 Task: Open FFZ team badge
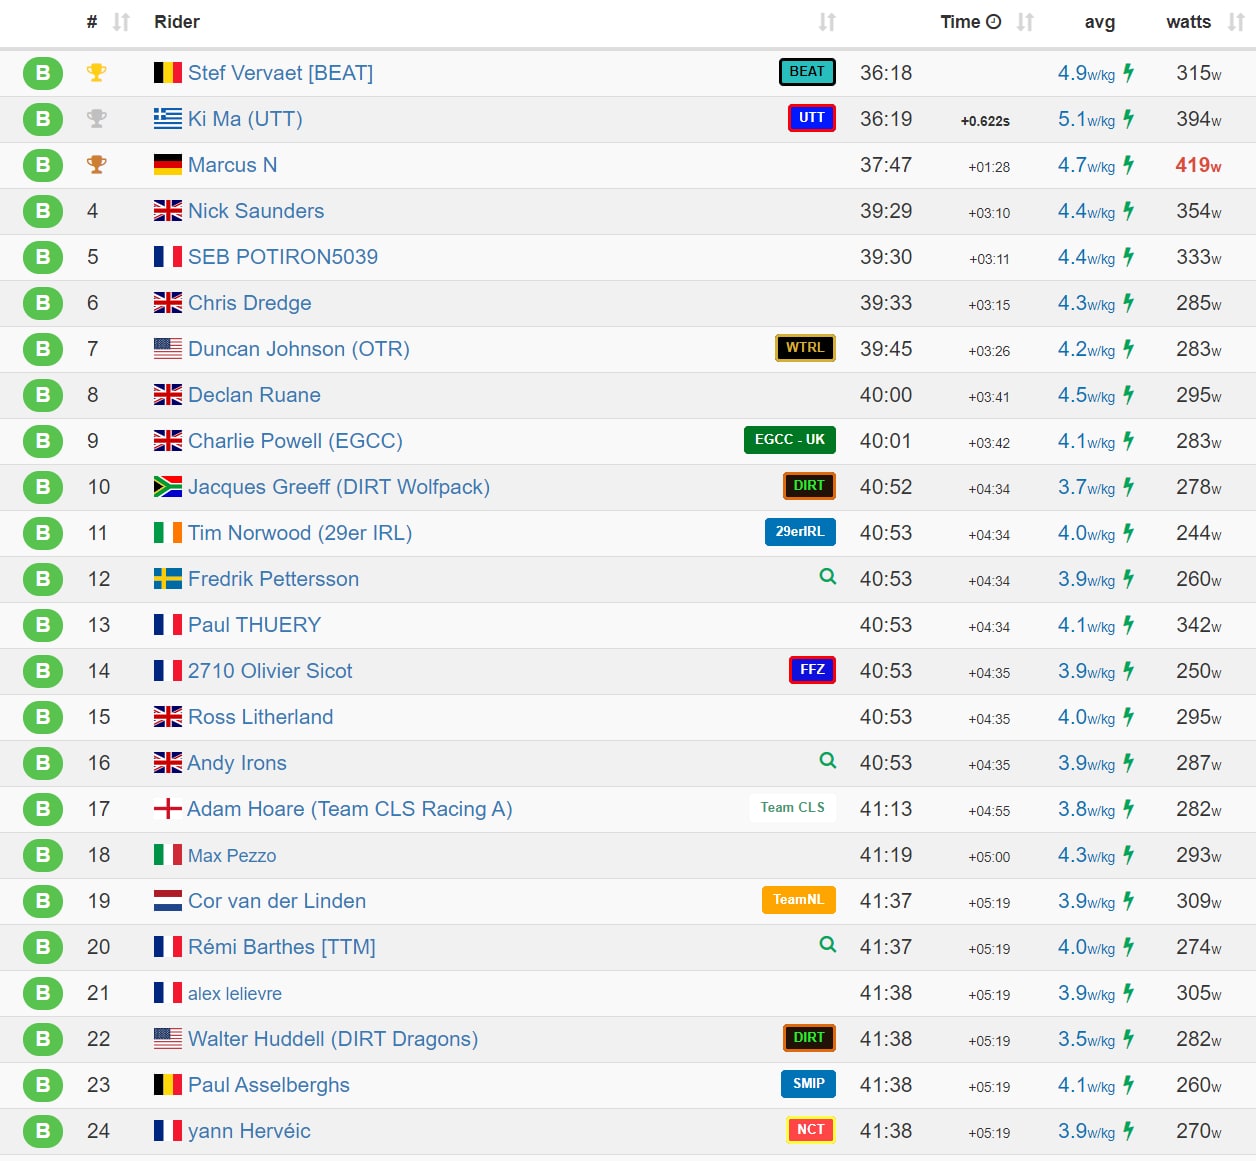[x=812, y=670]
